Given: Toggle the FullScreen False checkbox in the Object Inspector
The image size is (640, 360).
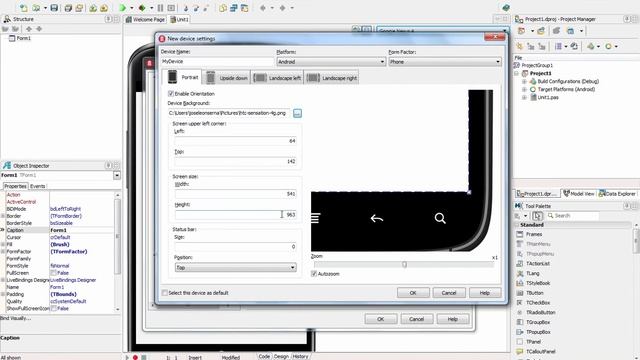Looking at the screenshot, I should (x=53, y=273).
